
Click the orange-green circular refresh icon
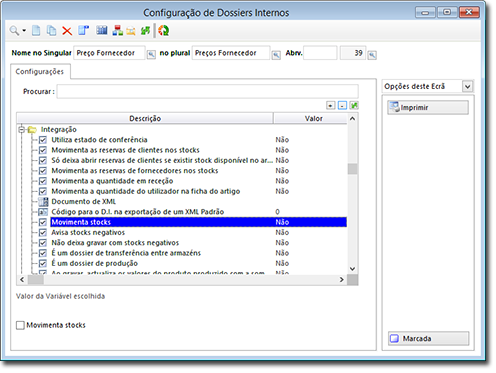click(163, 31)
